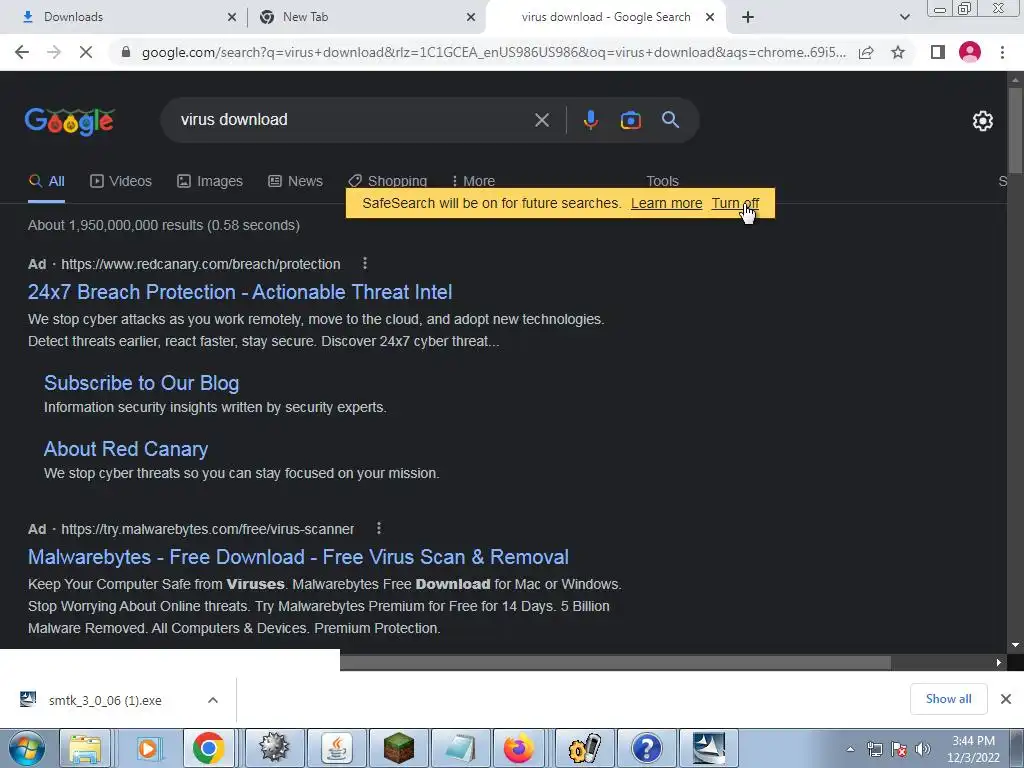The width and height of the screenshot is (1024, 768).
Task: Open options for Red Canary ad
Action: coord(365,263)
